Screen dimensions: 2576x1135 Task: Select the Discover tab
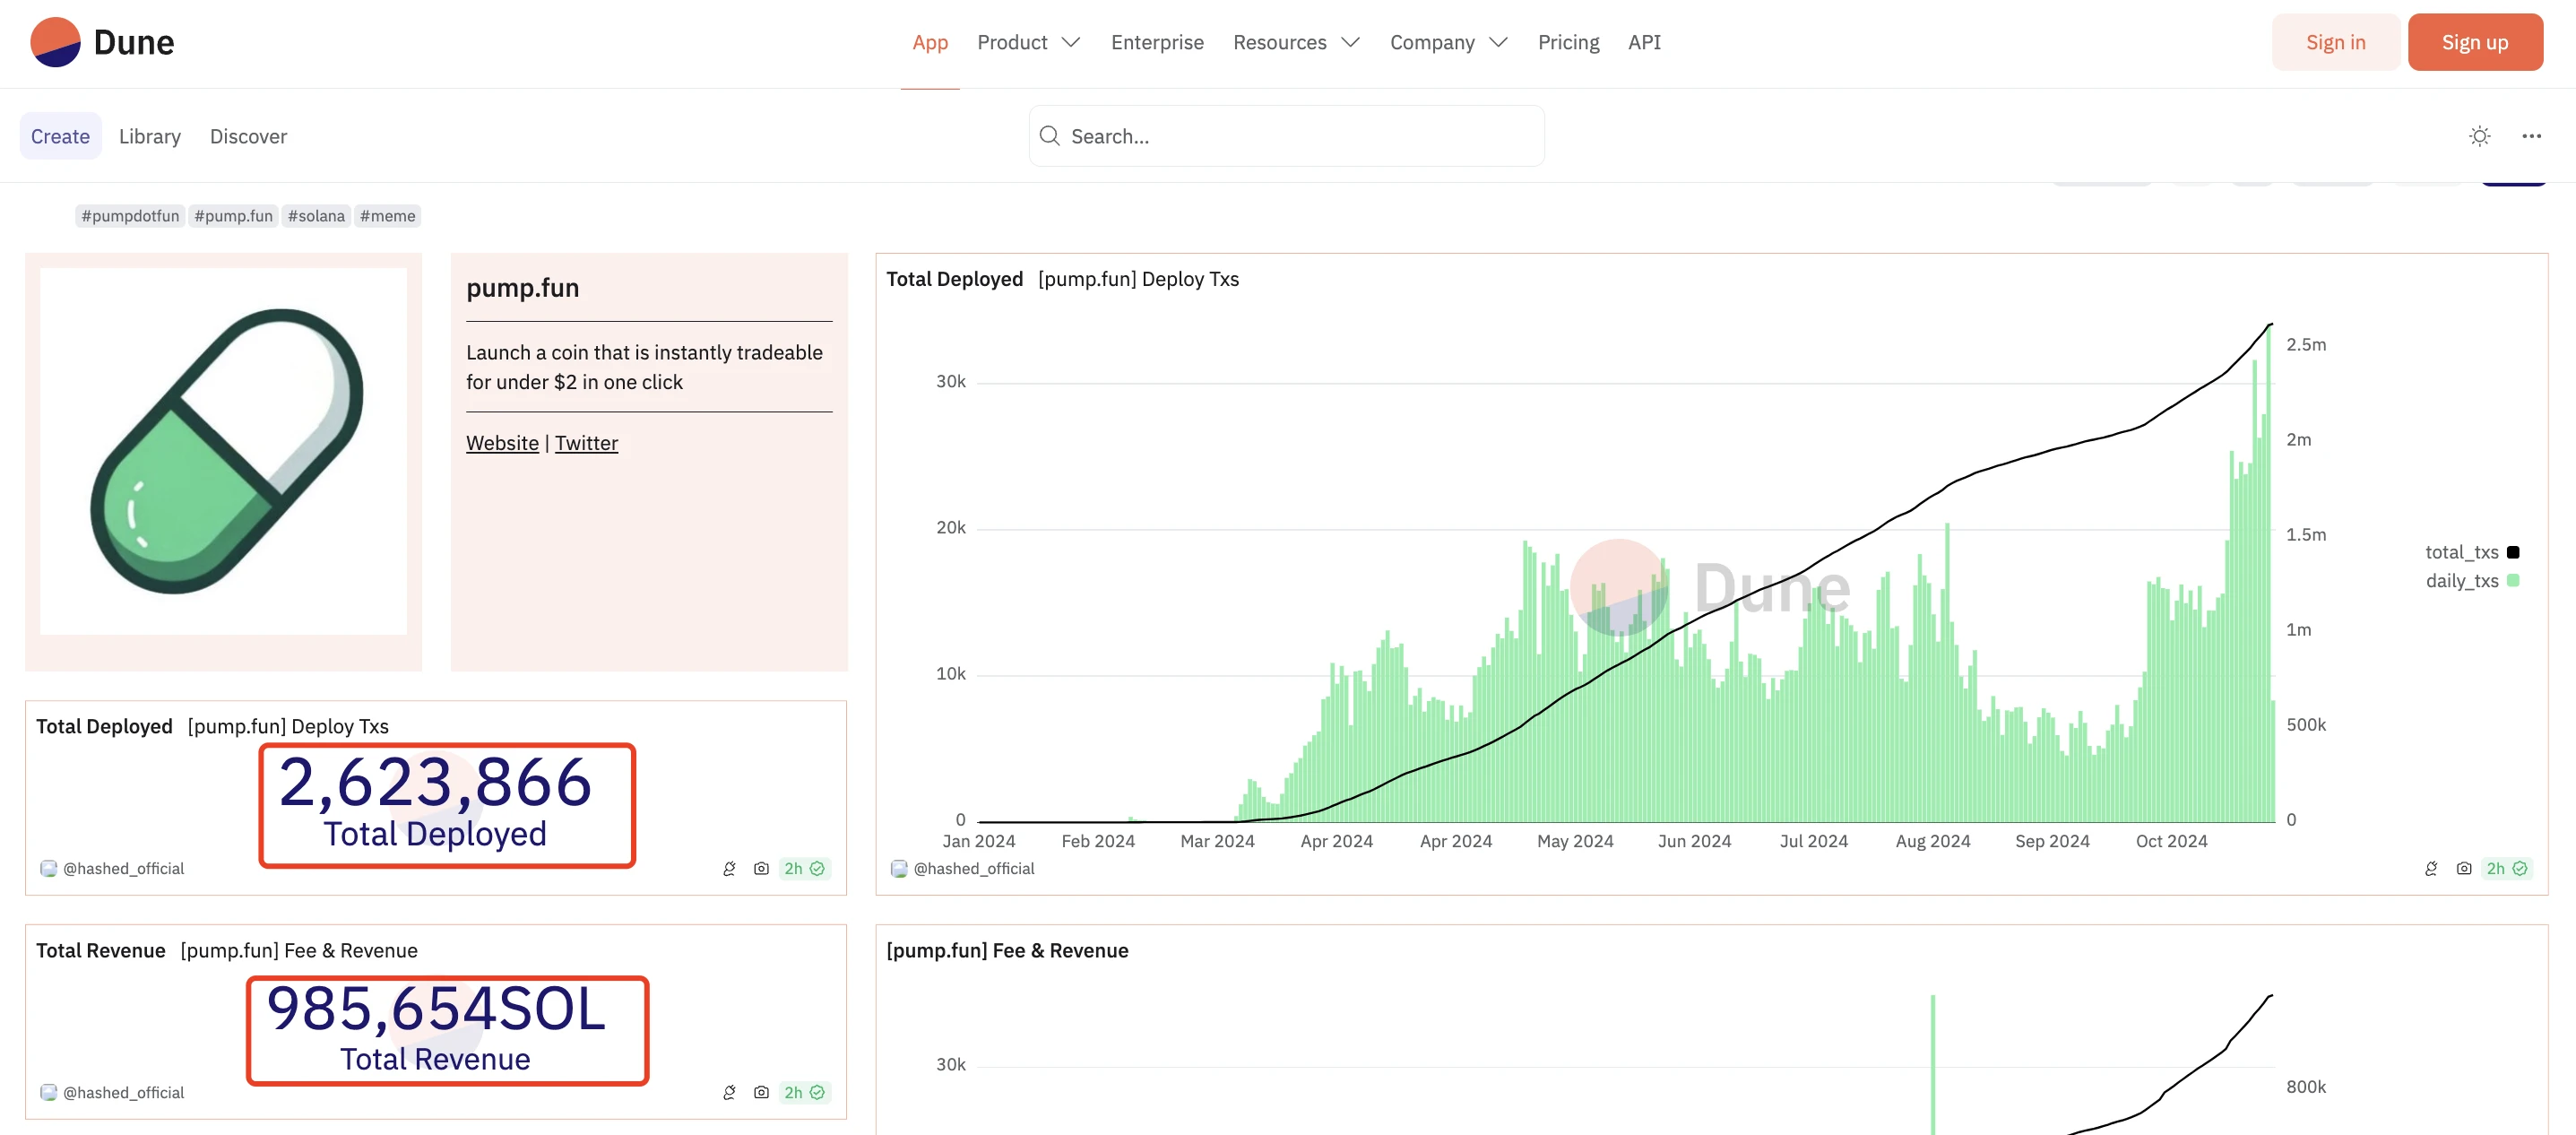(x=248, y=134)
